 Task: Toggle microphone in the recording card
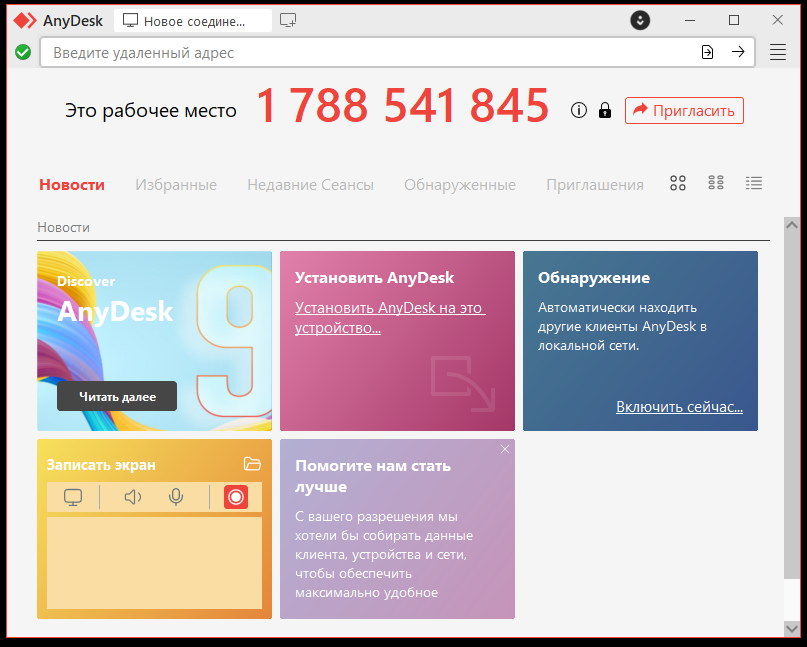[176, 497]
